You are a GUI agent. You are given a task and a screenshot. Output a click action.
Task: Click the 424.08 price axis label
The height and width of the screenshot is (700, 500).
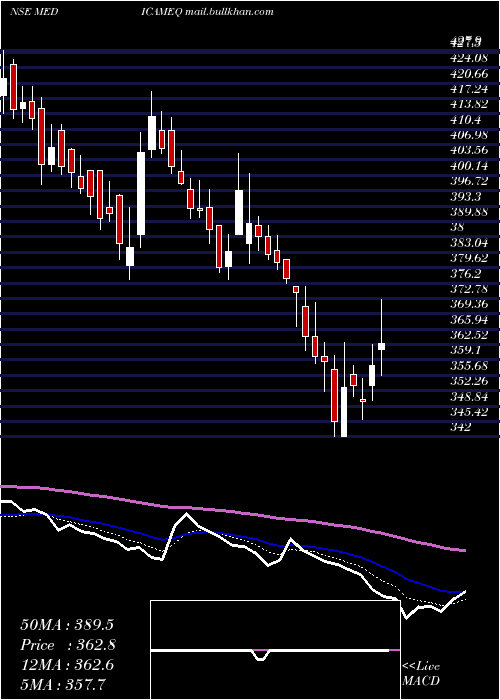coord(469,59)
